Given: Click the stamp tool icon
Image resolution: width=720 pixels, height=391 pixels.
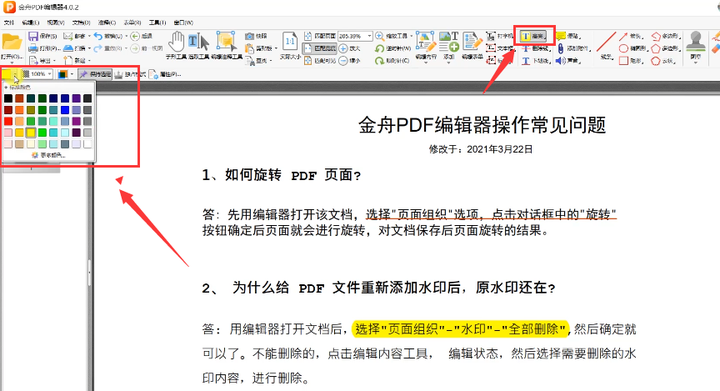Looking at the screenshot, I should click(696, 41).
